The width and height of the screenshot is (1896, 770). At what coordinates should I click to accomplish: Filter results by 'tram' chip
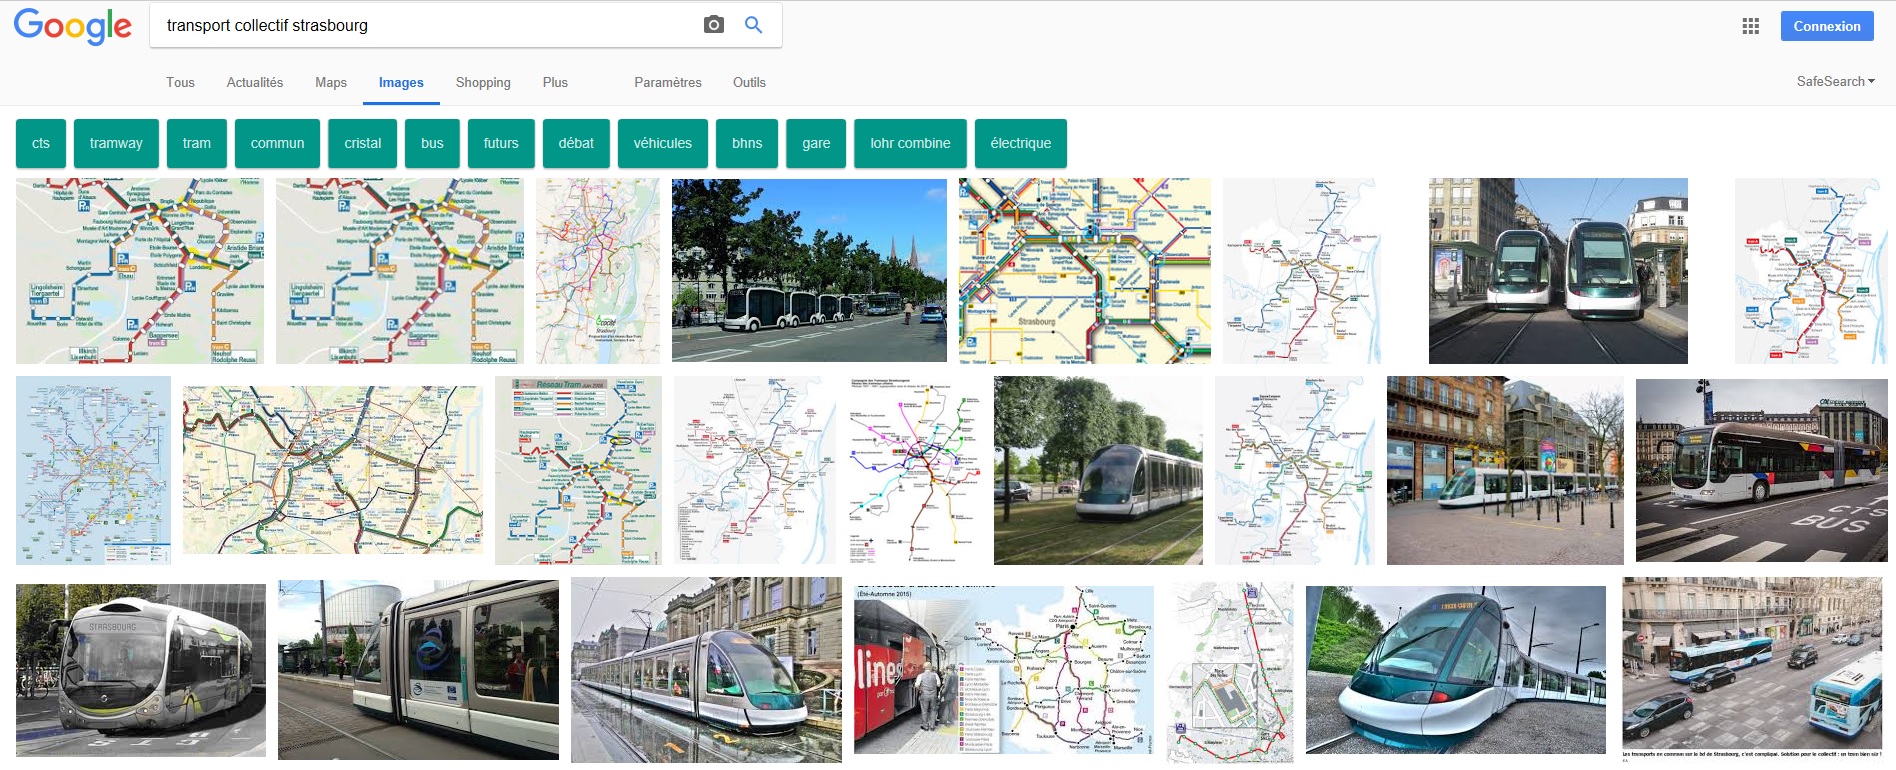coord(197,143)
